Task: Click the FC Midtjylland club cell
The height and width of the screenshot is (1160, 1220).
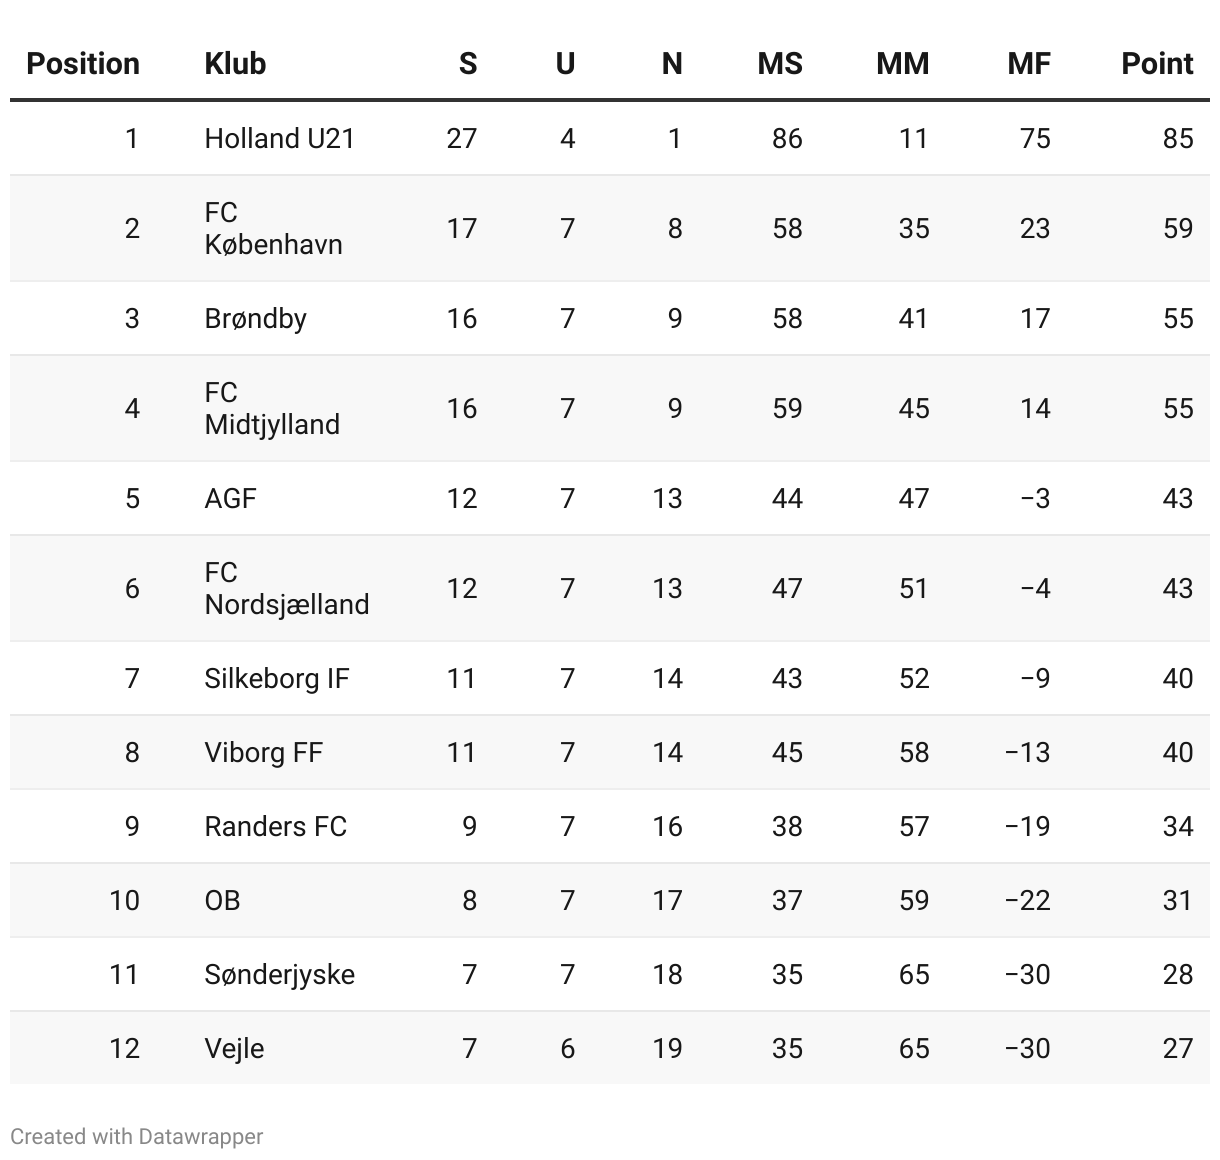Action: point(272,408)
